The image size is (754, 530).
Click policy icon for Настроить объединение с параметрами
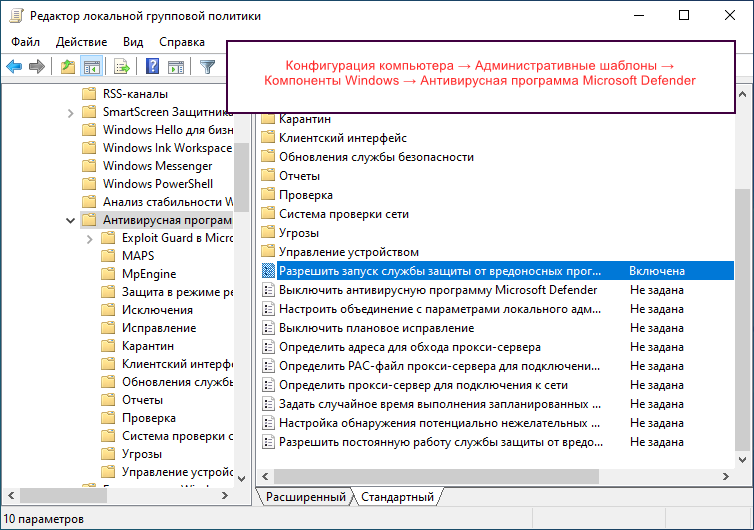[x=268, y=309]
